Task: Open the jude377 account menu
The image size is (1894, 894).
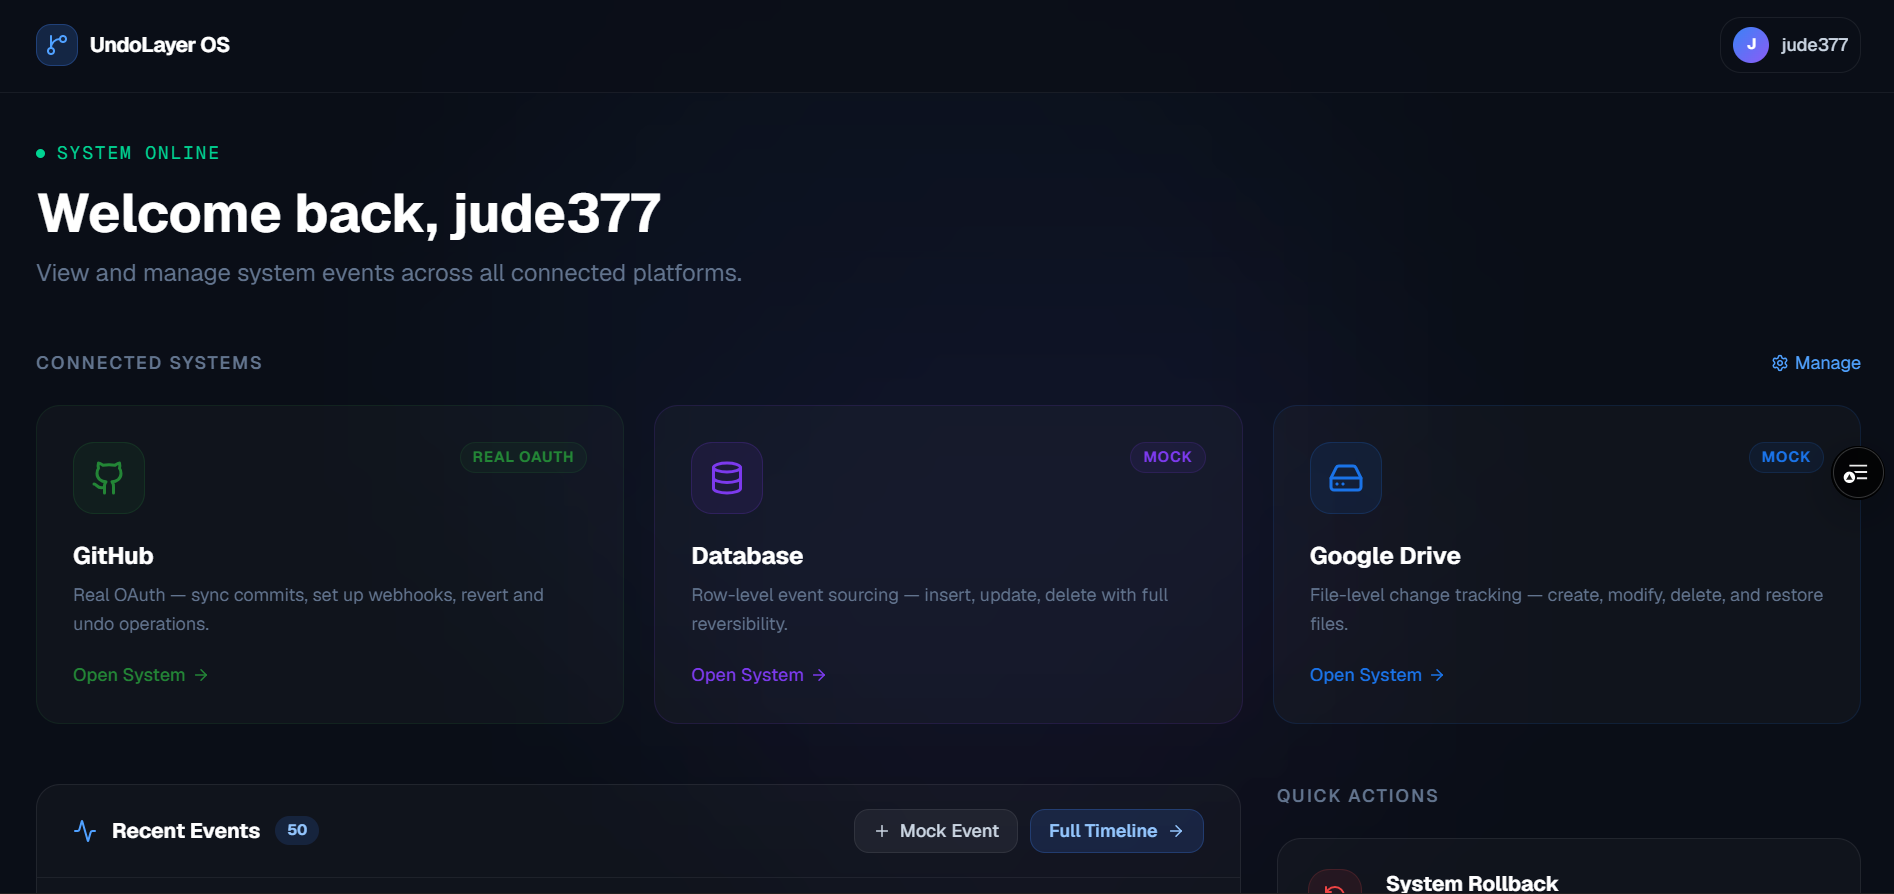Action: [x=1790, y=45]
